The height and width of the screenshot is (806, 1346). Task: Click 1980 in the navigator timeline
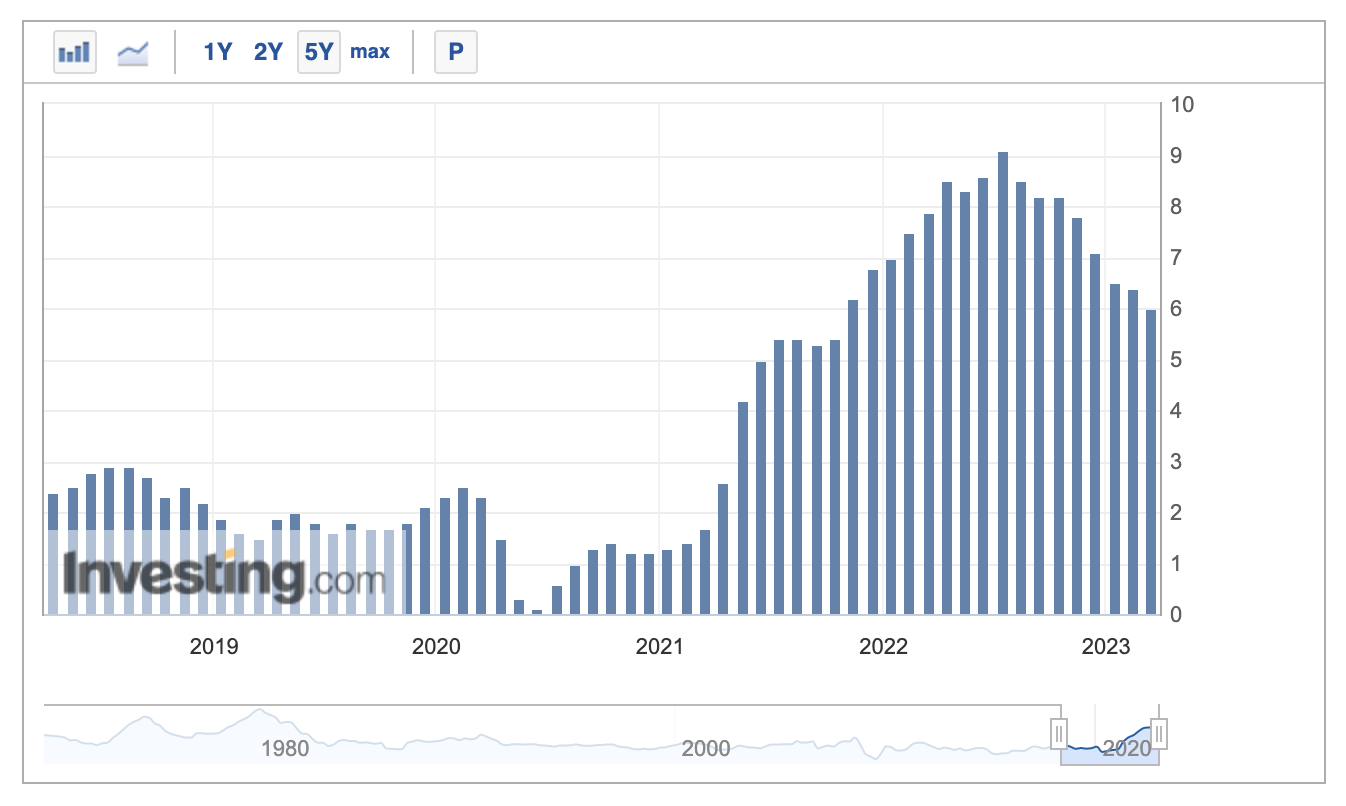point(285,747)
